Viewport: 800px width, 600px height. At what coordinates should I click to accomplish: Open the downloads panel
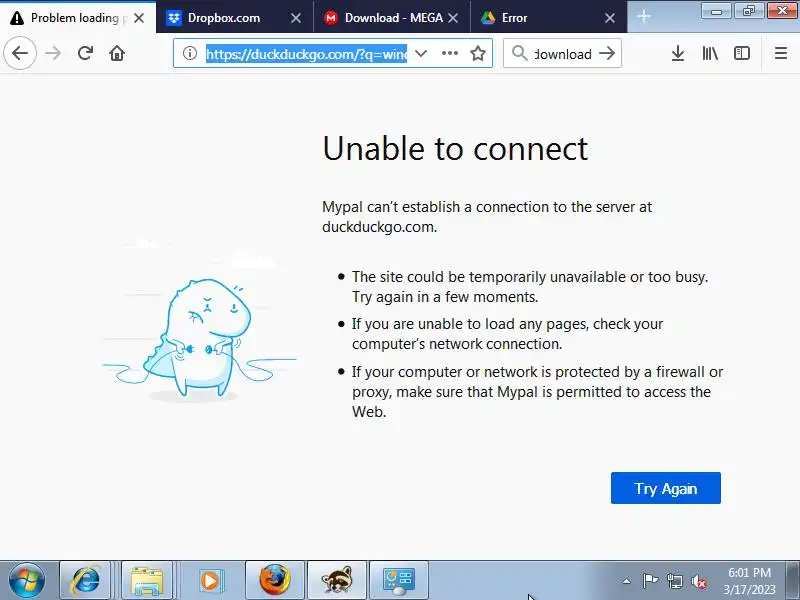[x=678, y=53]
